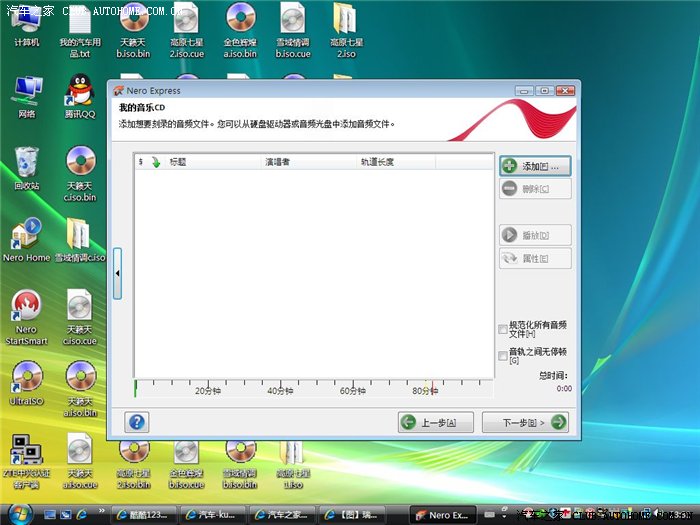This screenshot has height=525, width=700.
Task: Switch to 酷酷123 taskbar window
Action: coord(143,515)
